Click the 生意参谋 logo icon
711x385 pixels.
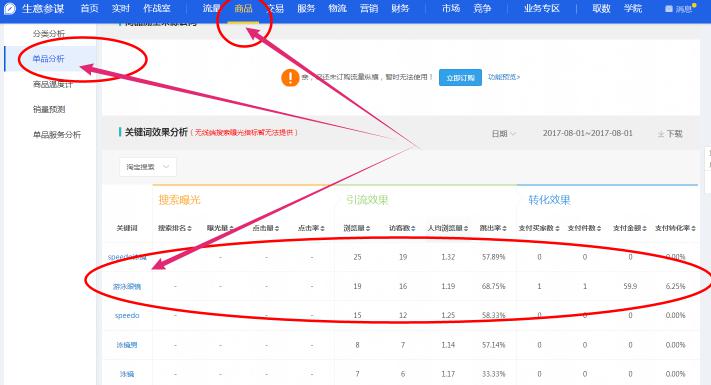coord(10,9)
